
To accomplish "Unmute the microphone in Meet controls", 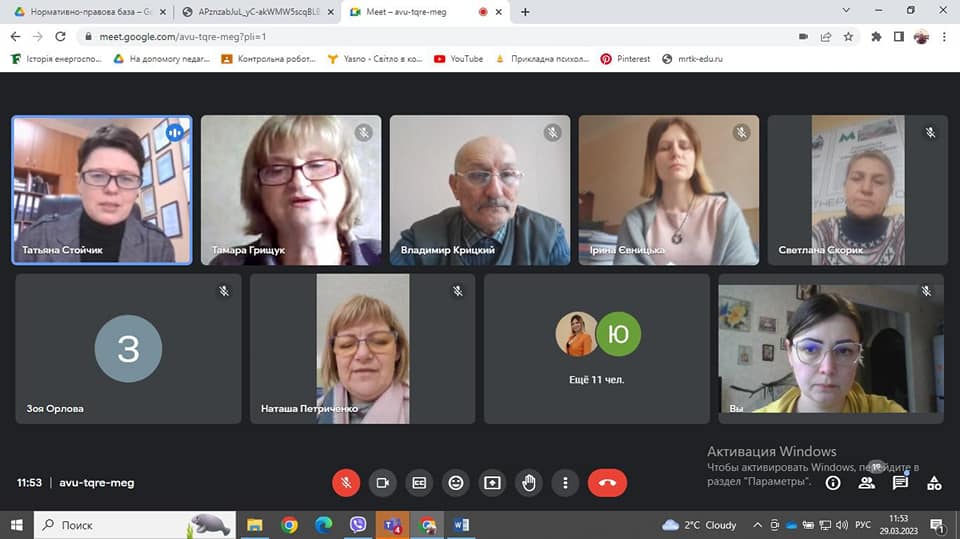I will (x=346, y=483).
